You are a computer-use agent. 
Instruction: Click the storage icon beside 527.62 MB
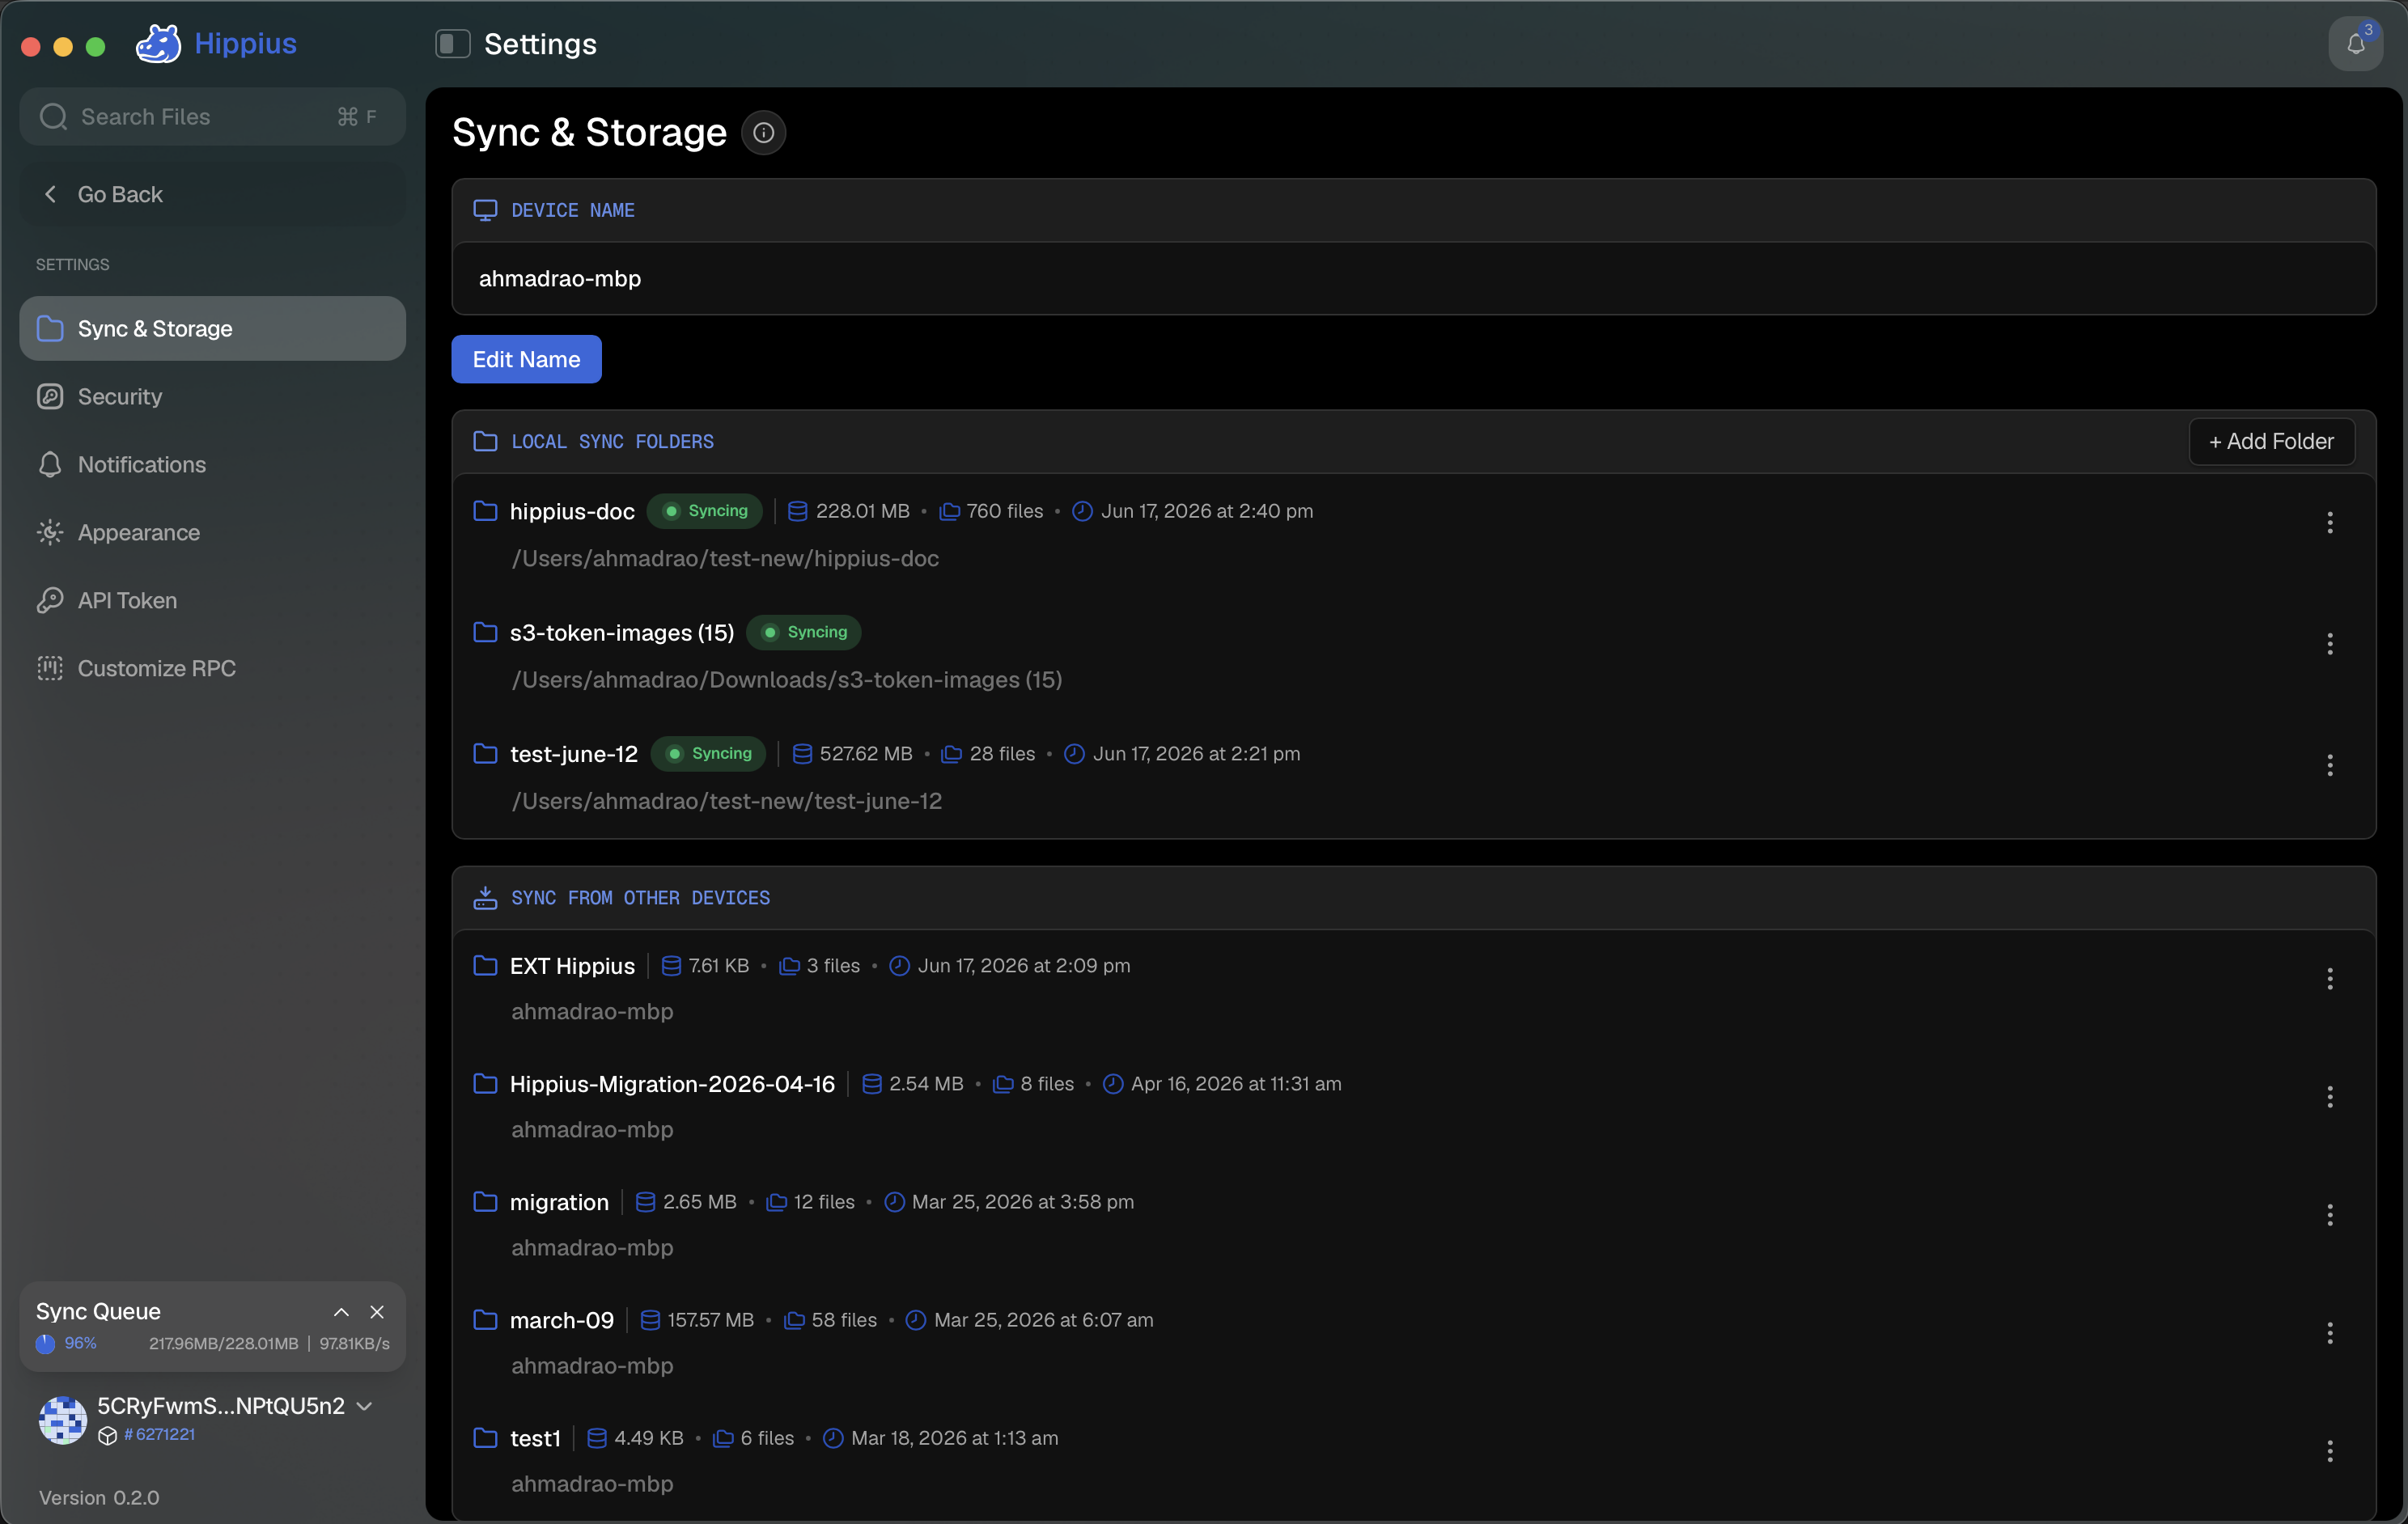[x=801, y=753]
